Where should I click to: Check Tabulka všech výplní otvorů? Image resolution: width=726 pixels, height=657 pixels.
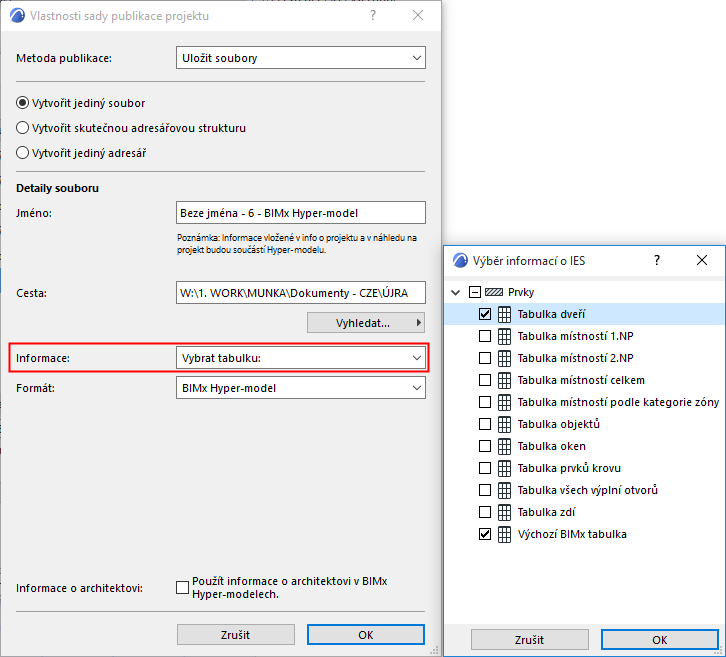coord(485,490)
